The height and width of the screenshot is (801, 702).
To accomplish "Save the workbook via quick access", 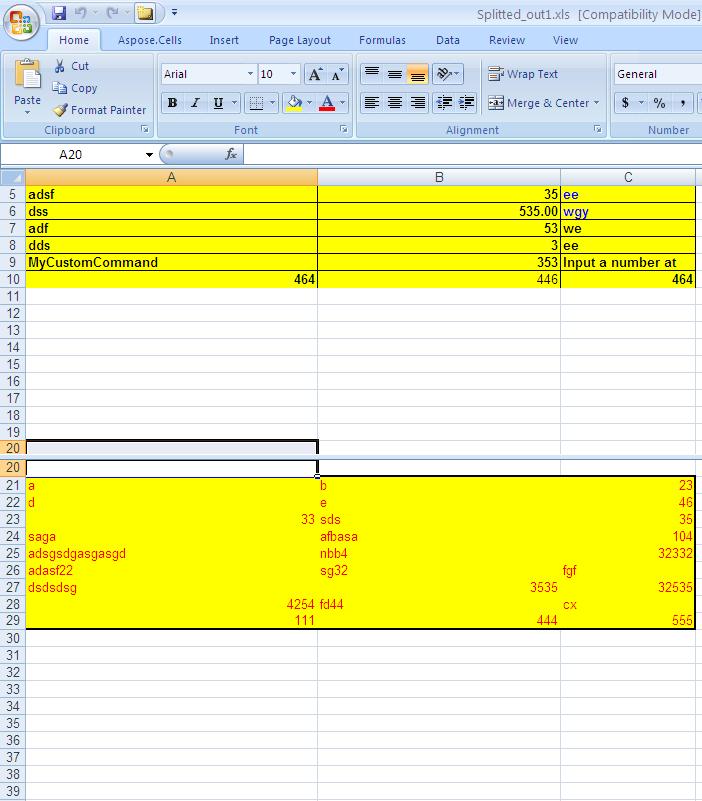I will (59, 13).
